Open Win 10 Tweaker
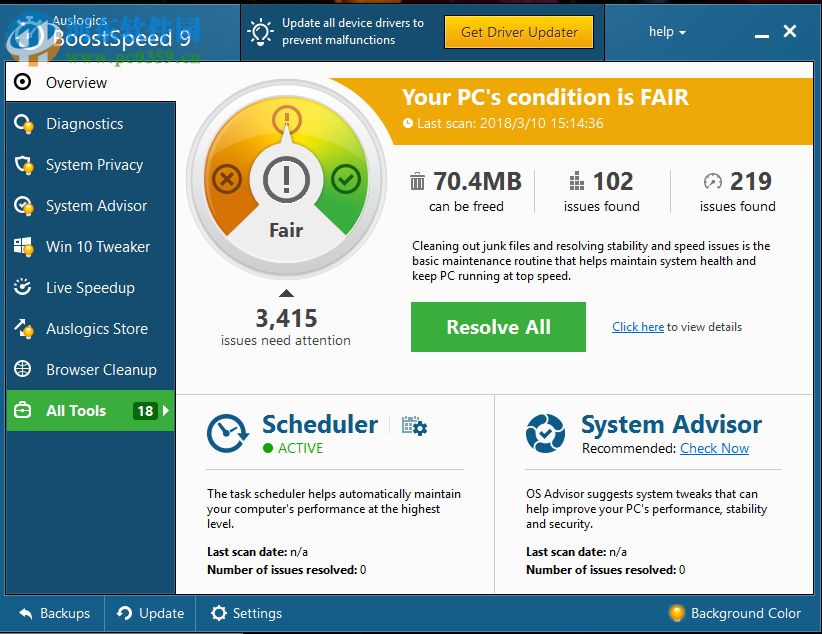 click(91, 246)
